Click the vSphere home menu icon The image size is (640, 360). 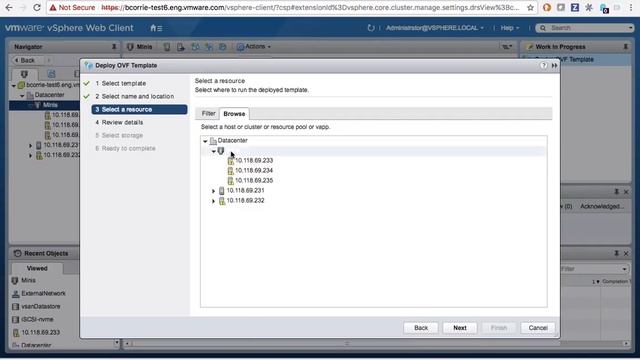156,28
